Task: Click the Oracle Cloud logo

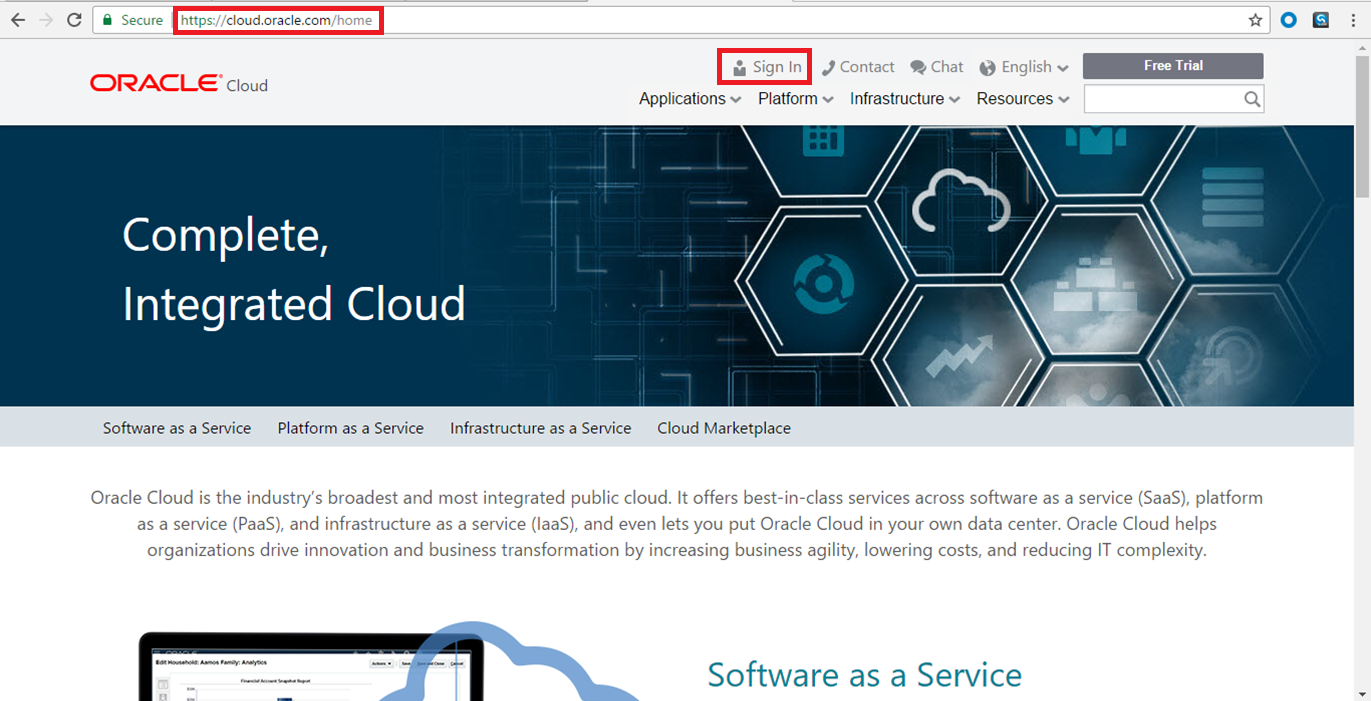Action: 179,84
